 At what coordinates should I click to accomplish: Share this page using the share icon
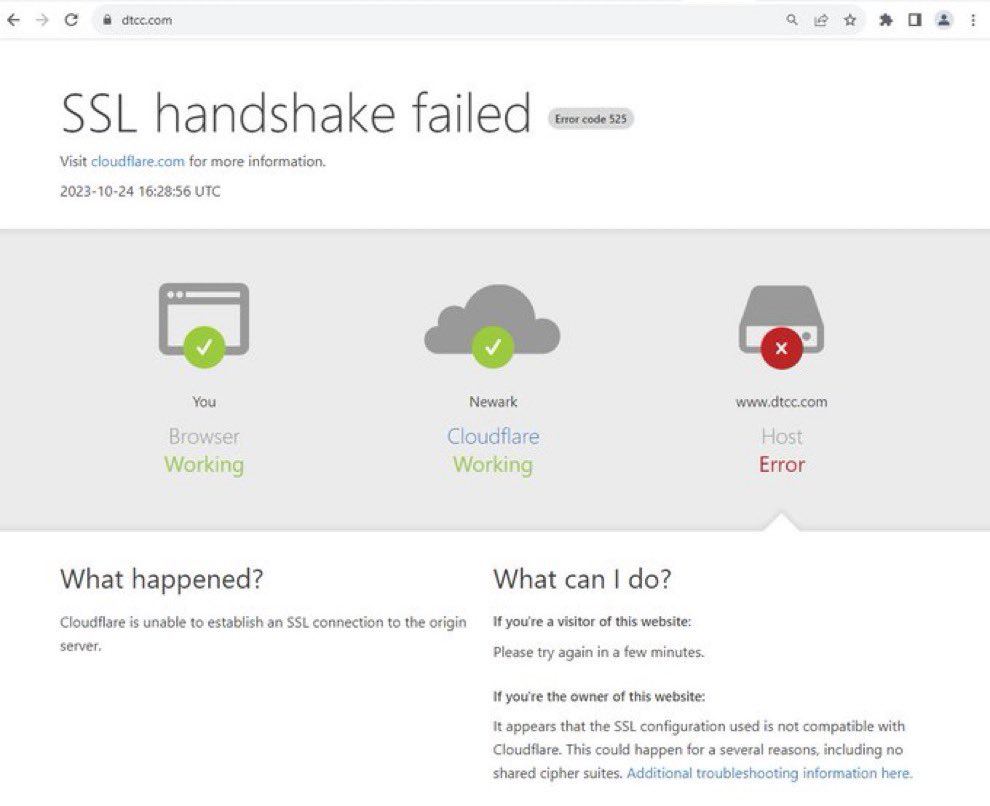821,20
